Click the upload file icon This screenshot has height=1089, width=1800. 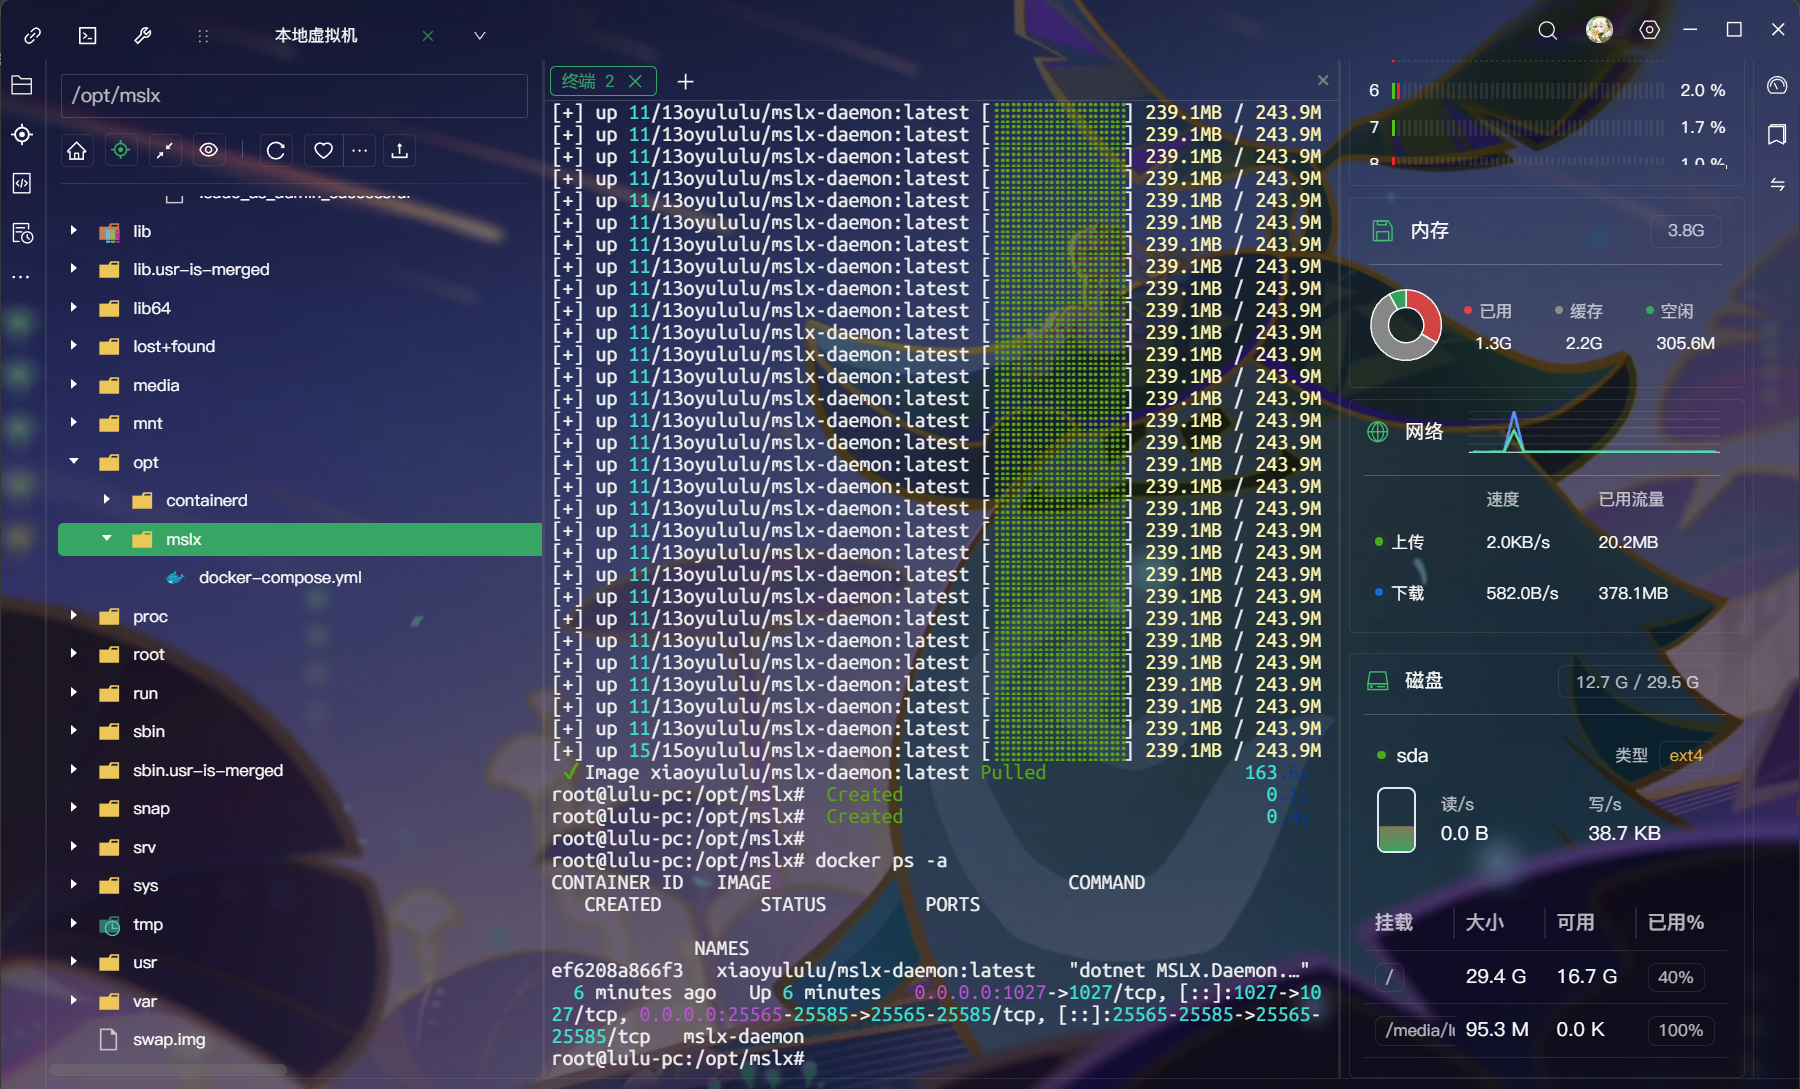[400, 151]
